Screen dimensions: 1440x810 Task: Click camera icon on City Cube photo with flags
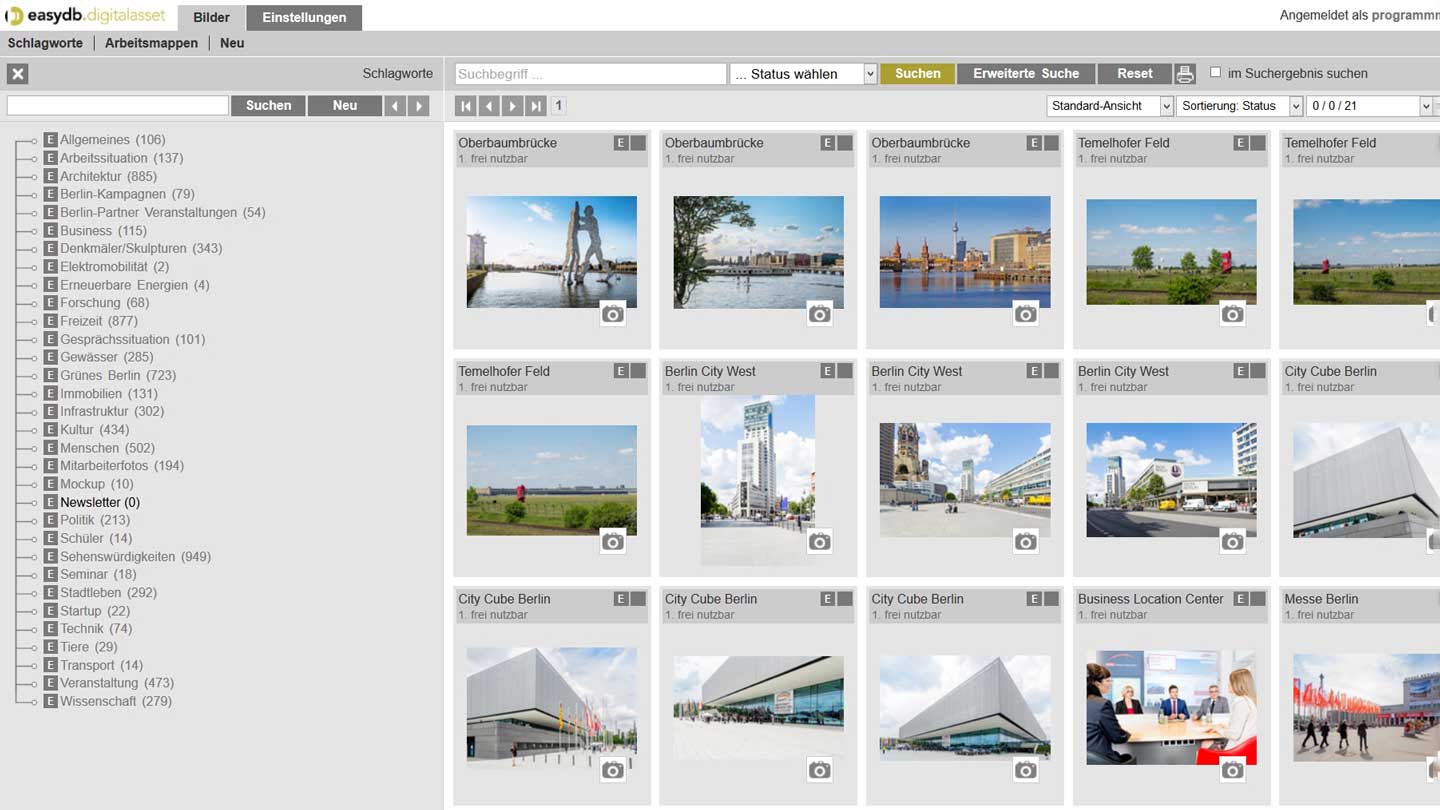[x=613, y=770]
